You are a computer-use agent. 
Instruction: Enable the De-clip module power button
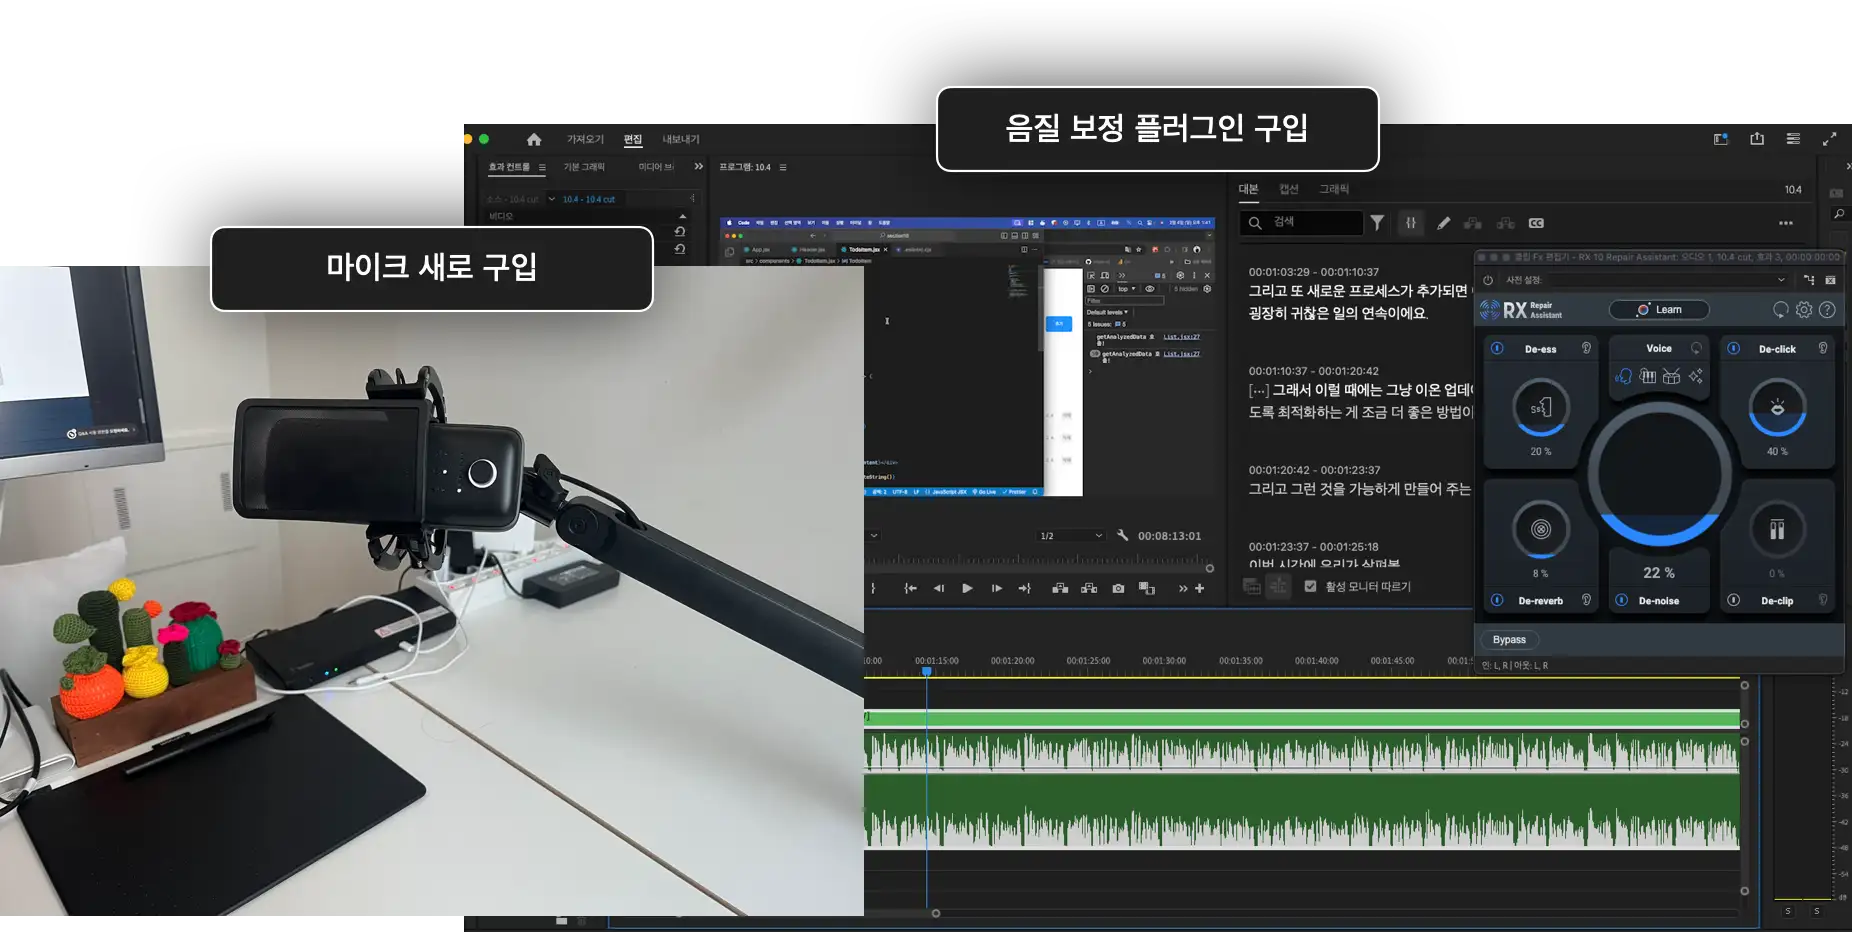coord(1734,601)
